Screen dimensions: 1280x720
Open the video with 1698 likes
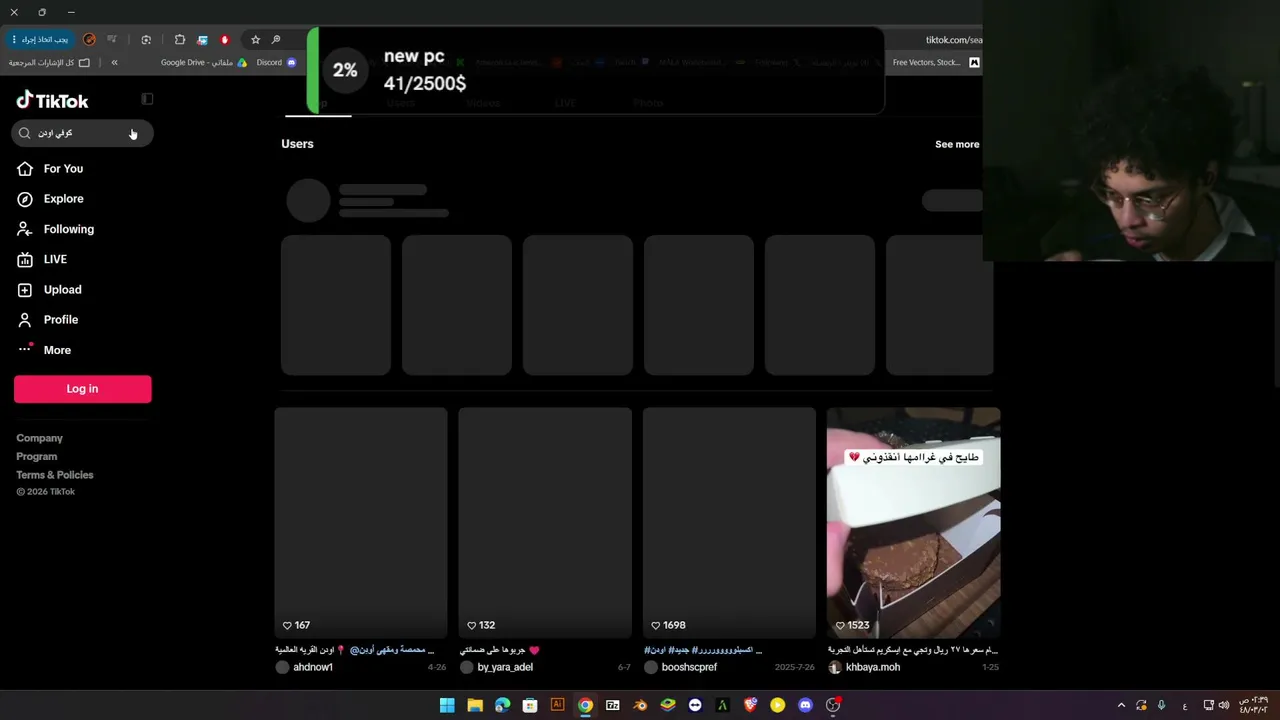729,522
